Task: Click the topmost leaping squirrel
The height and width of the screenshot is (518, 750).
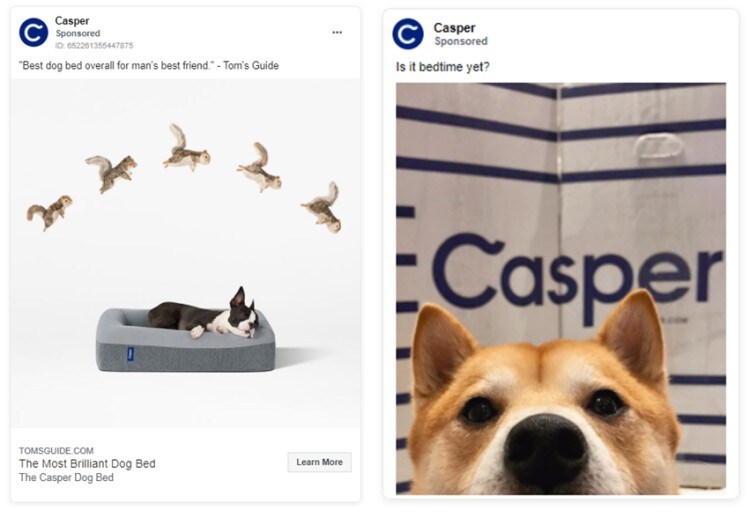Action: [186, 148]
